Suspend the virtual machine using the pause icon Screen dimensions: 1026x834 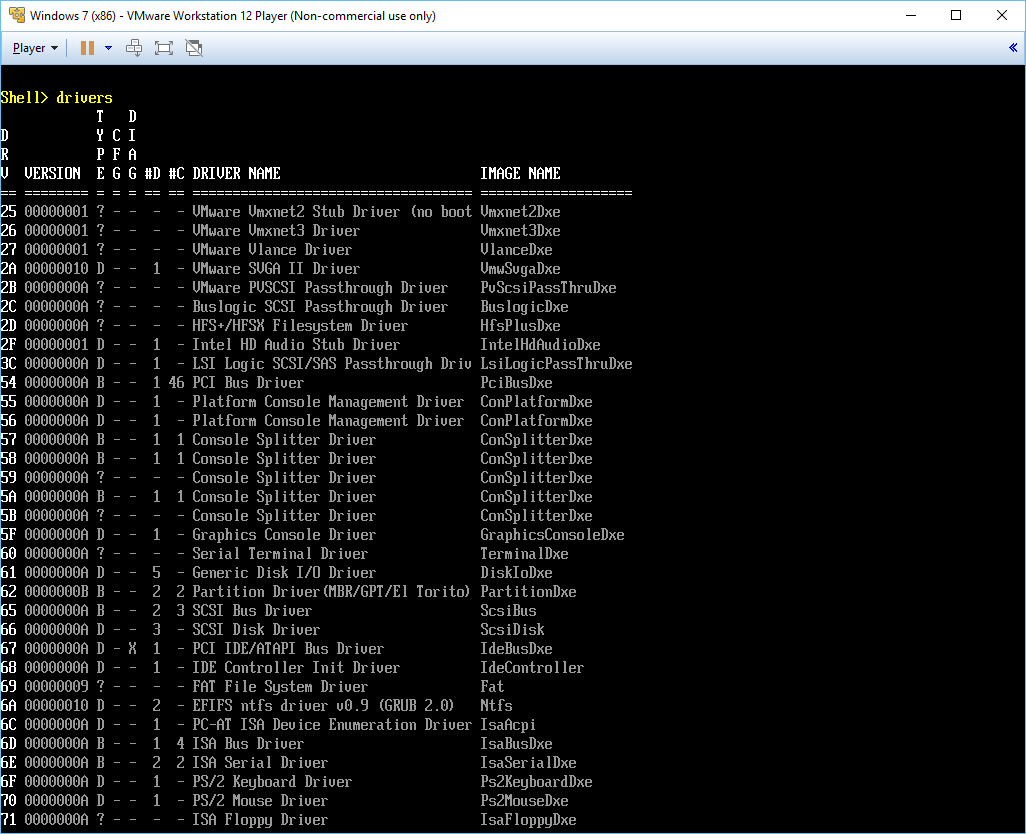(88, 47)
